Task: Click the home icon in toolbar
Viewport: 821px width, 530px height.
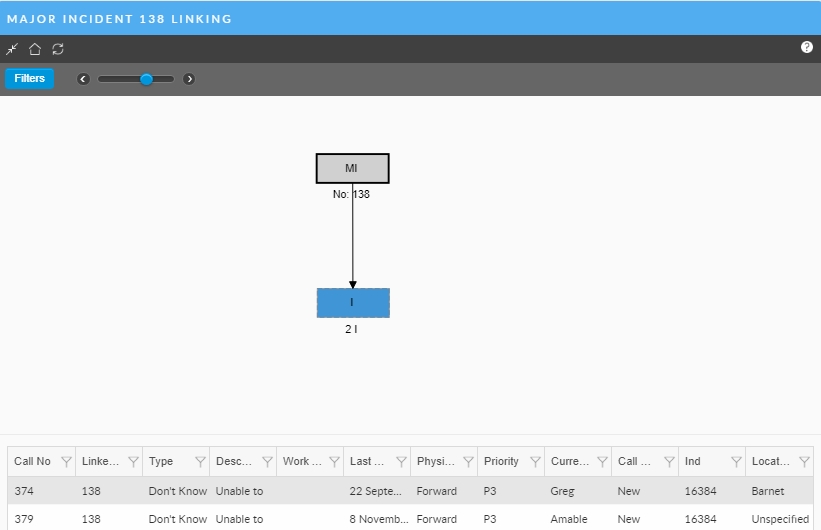Action: pyautogui.click(x=35, y=49)
